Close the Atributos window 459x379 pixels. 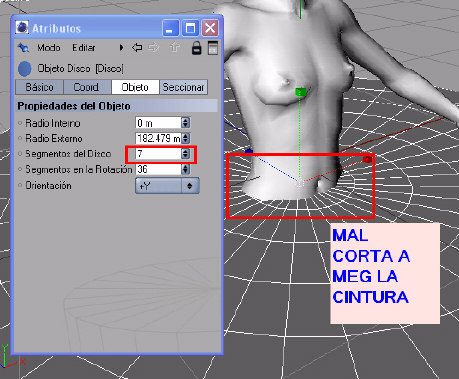[x=210, y=28]
